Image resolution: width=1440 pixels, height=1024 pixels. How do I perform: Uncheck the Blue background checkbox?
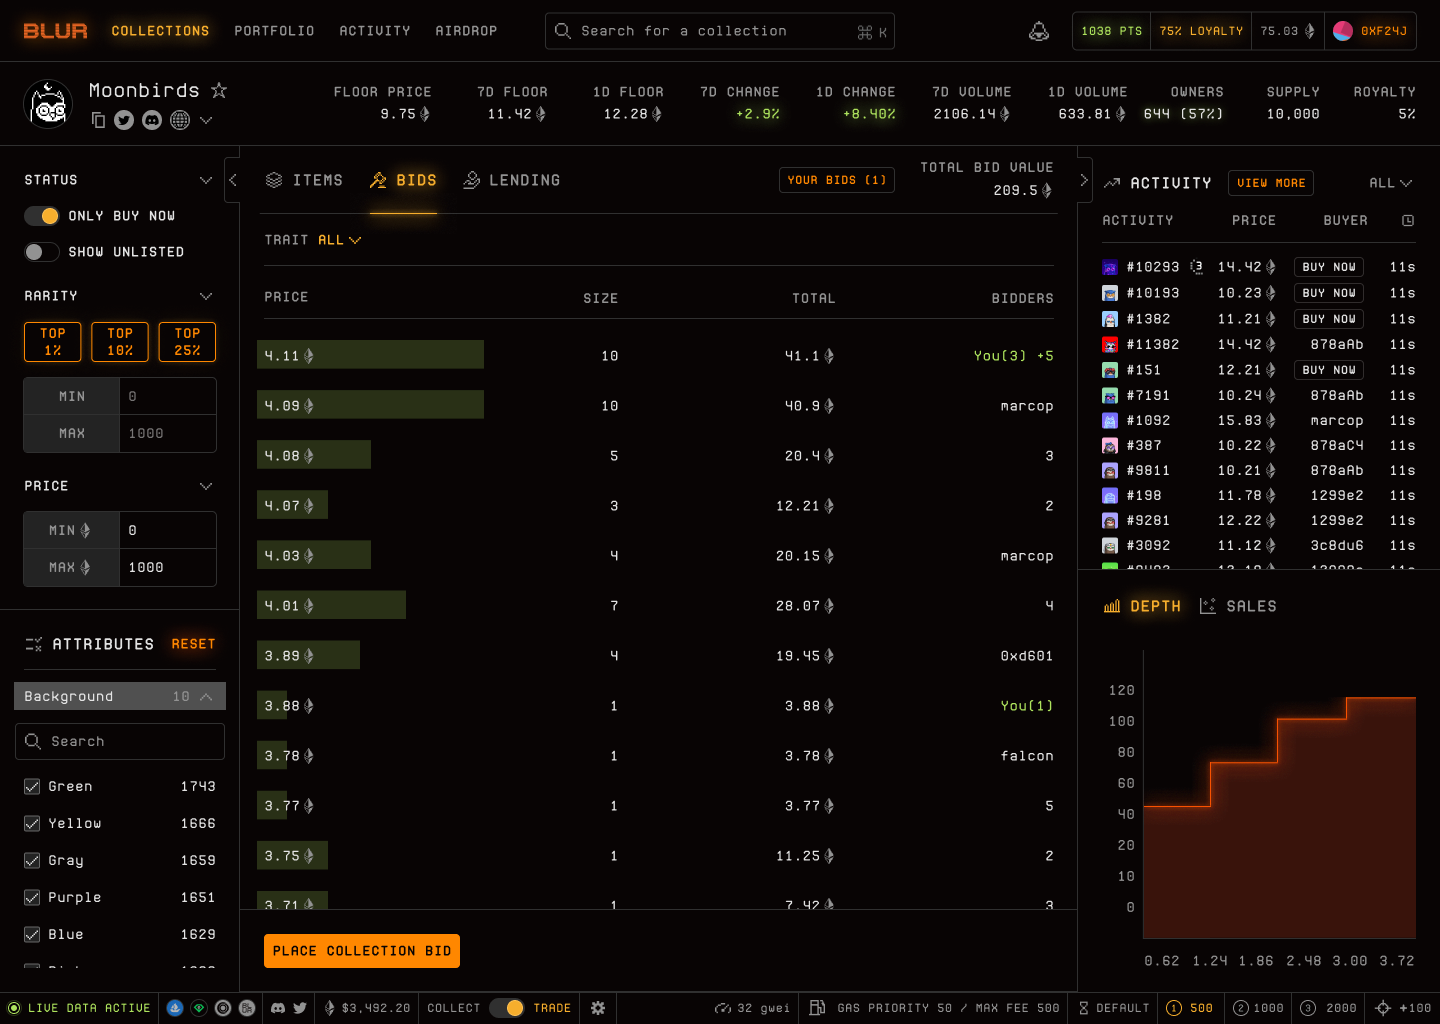click(x=32, y=935)
